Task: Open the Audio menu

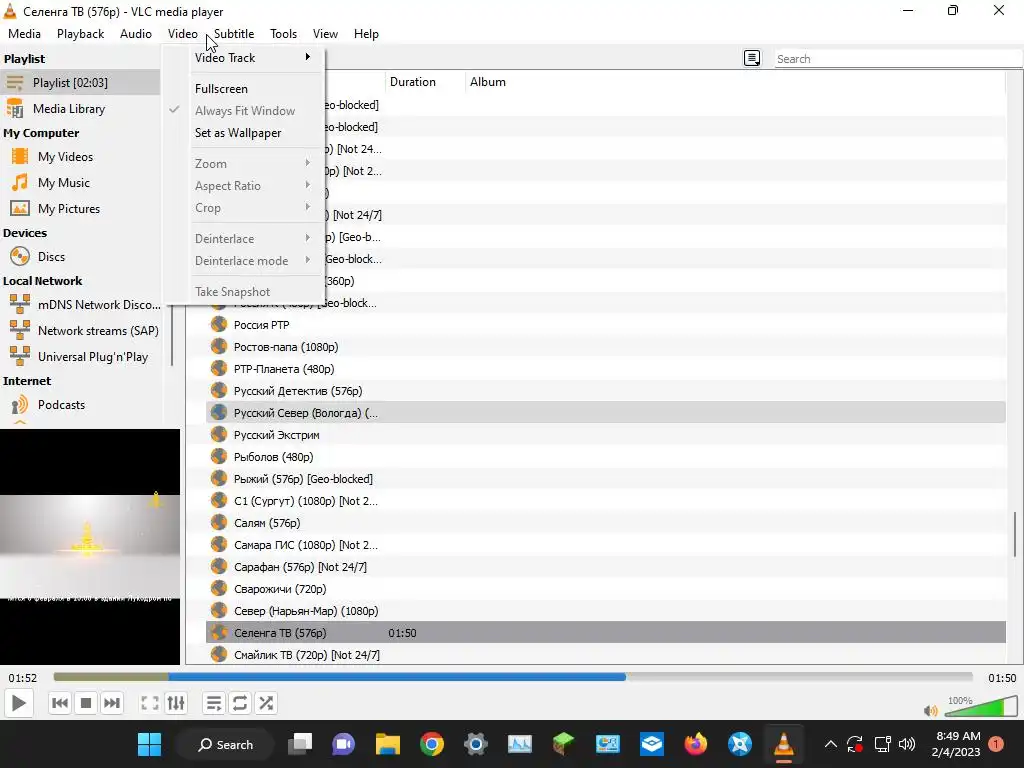Action: click(x=136, y=34)
